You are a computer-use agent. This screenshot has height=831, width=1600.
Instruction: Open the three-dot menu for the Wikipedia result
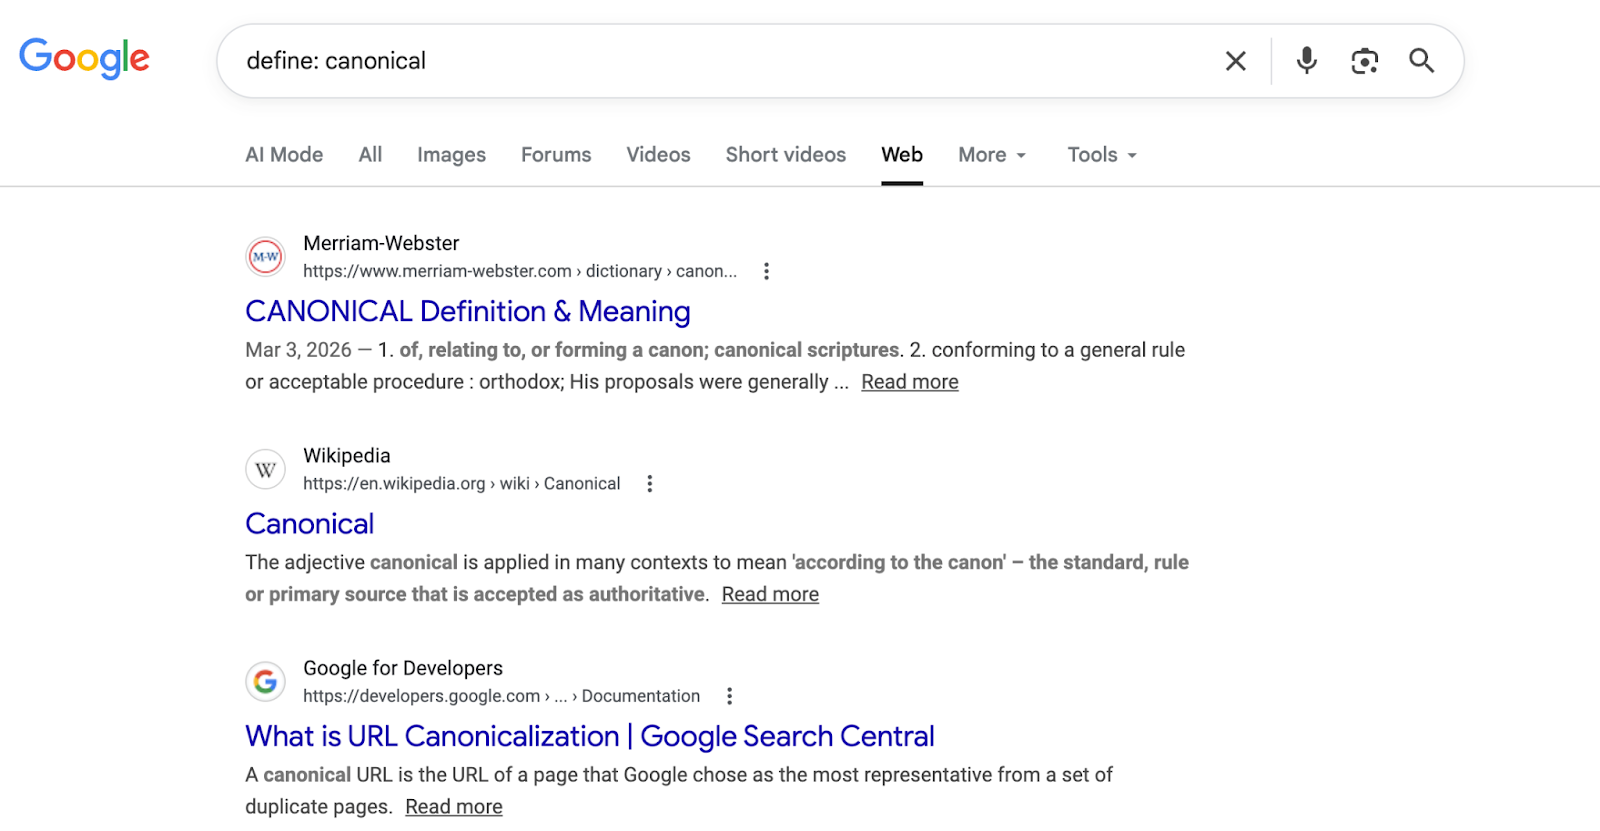click(650, 484)
